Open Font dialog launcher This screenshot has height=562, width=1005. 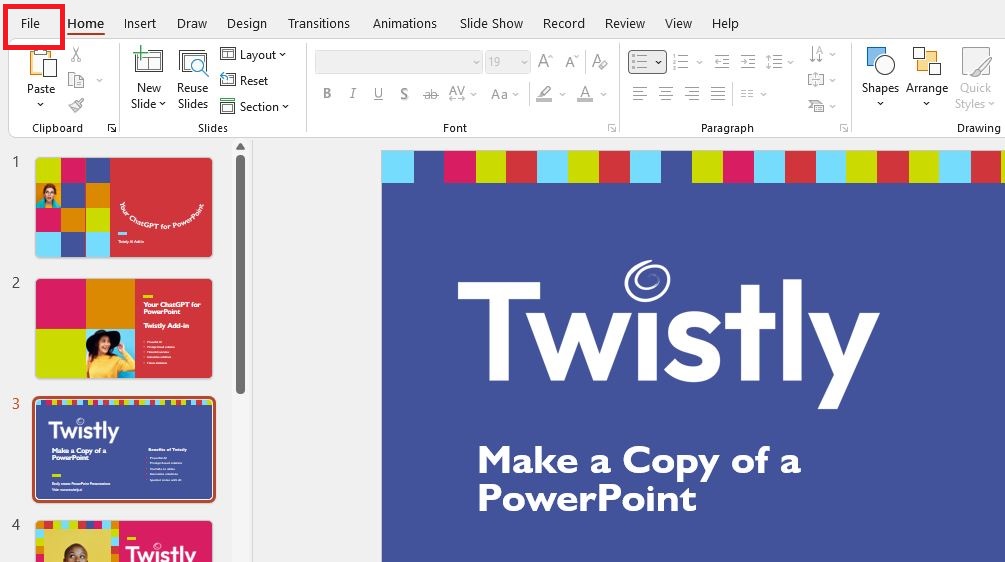[612, 128]
